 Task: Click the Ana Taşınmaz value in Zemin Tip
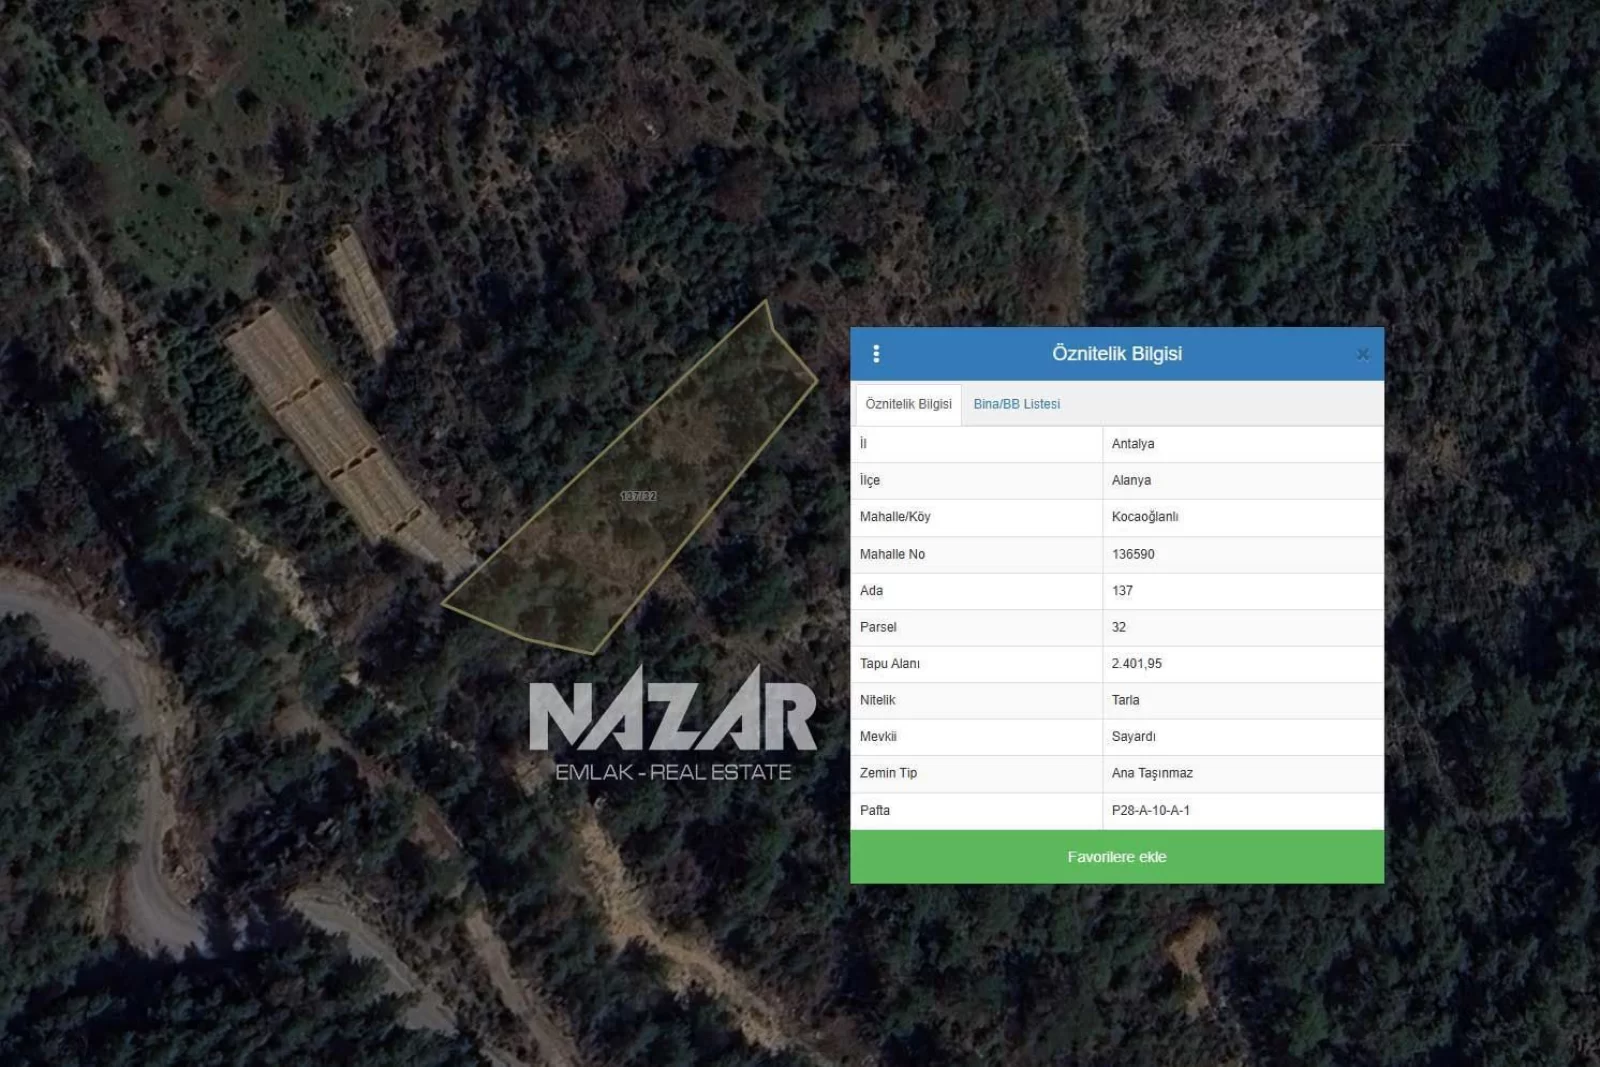[1152, 773]
